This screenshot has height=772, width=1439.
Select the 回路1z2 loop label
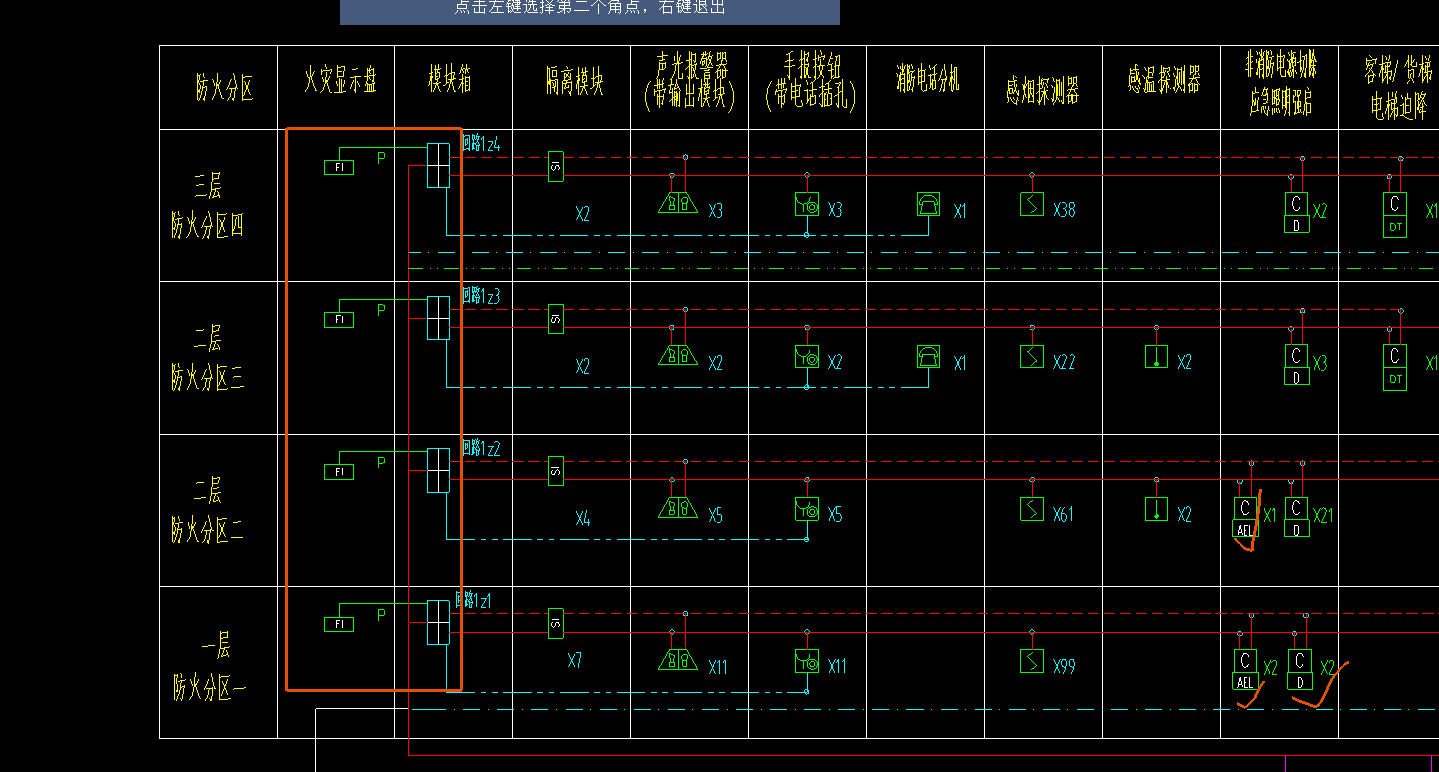click(x=481, y=449)
